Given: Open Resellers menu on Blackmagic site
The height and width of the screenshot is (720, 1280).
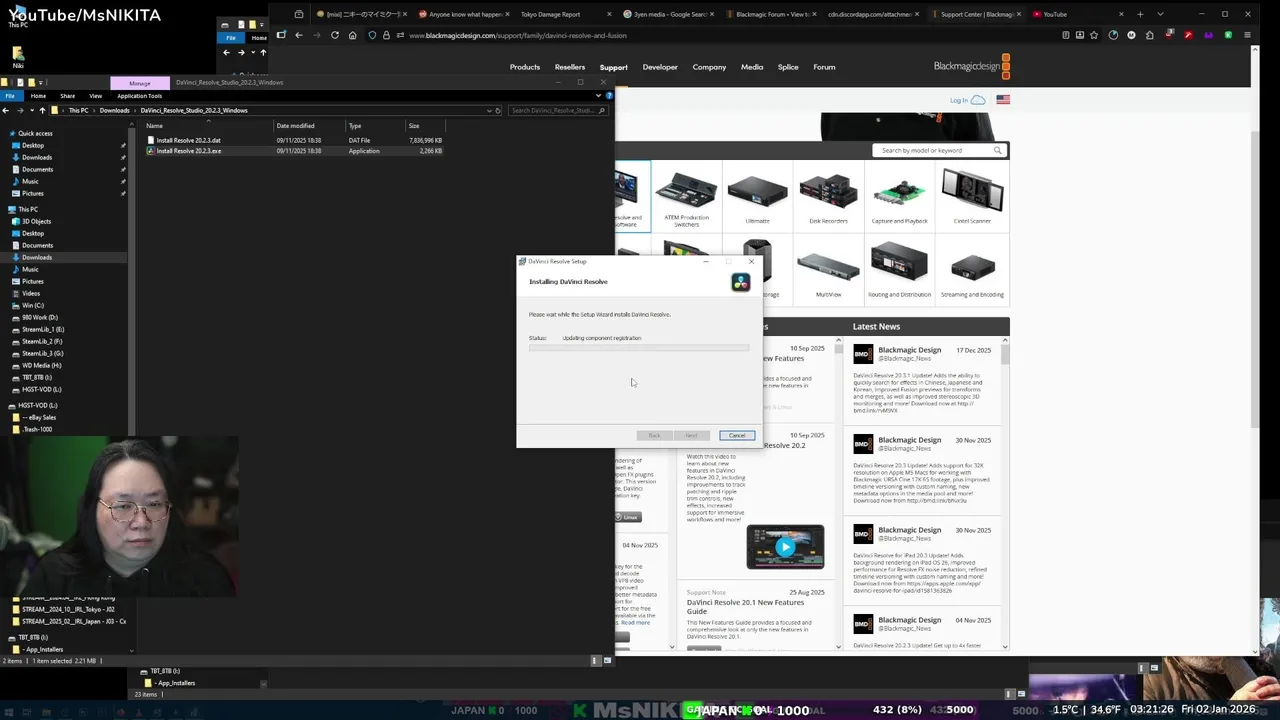Looking at the screenshot, I should pyautogui.click(x=570, y=67).
